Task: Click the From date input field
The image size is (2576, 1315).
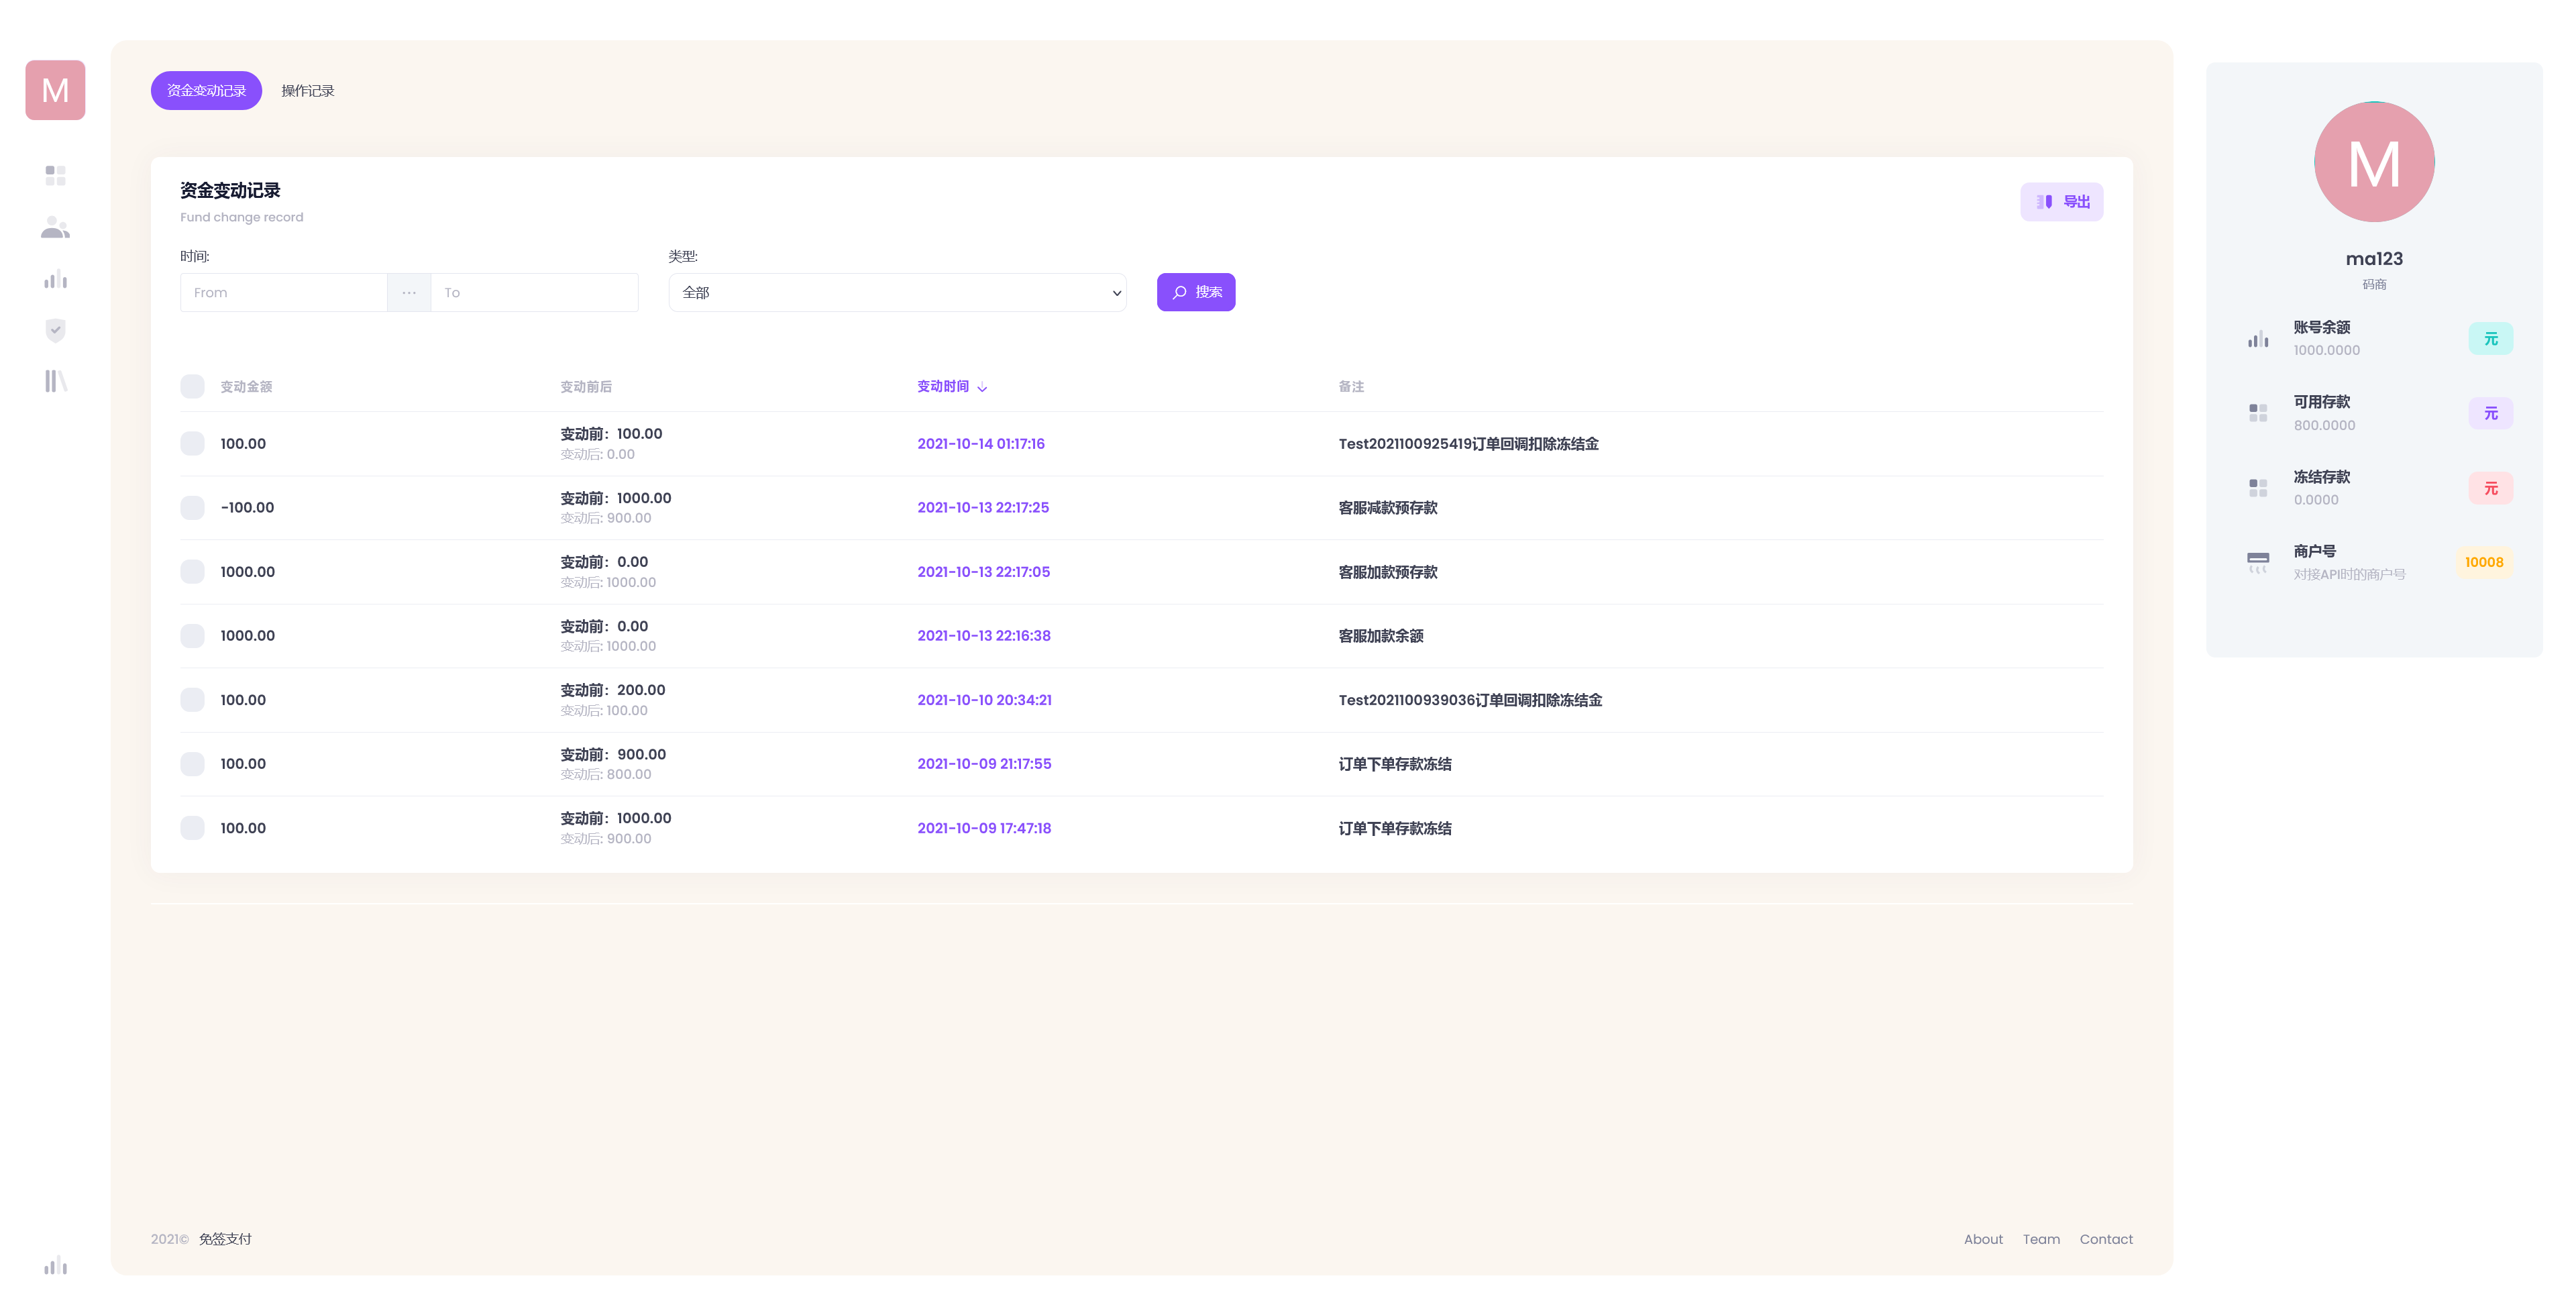Action: click(x=284, y=292)
